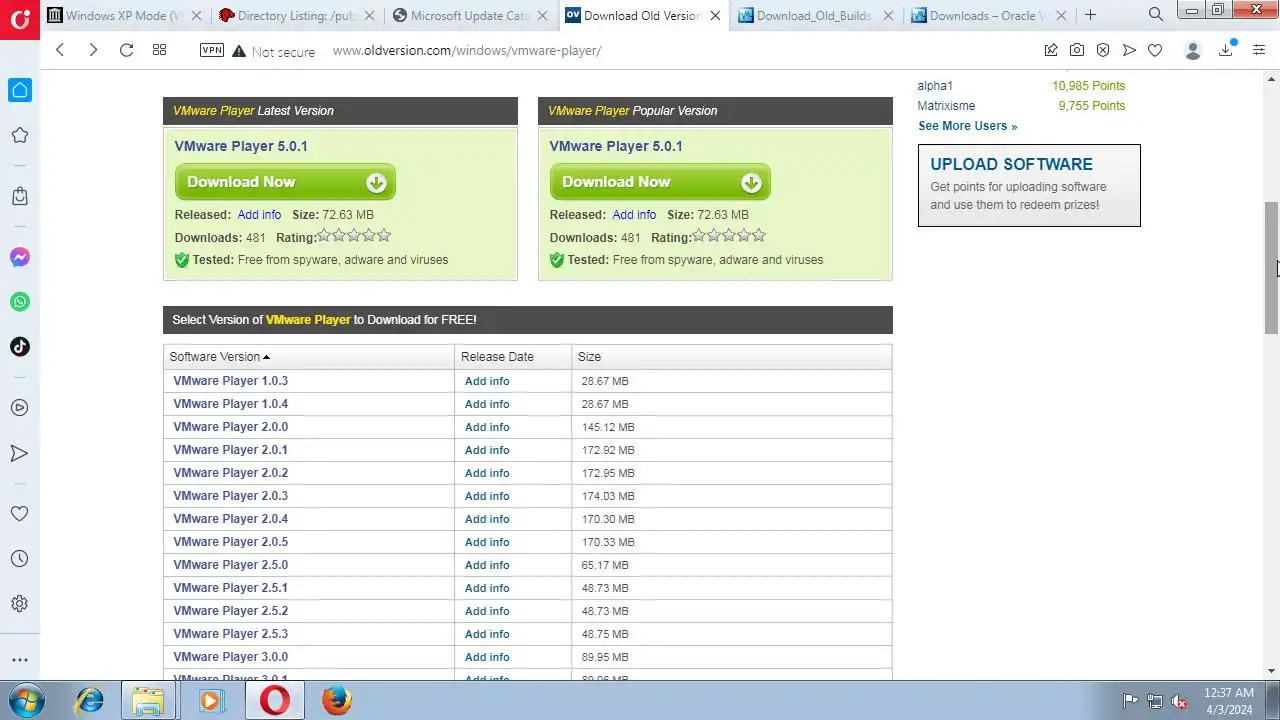Click Download Now under Popular Version
Viewport: 1280px width, 720px height.
click(x=660, y=182)
